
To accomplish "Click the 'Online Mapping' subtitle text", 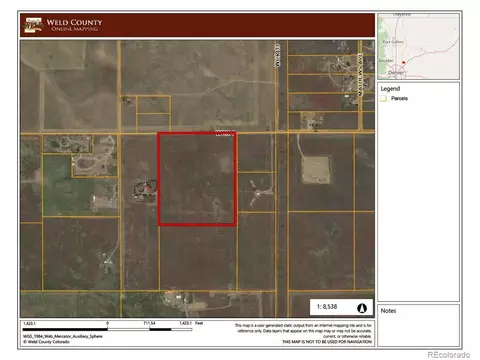I will tap(75, 29).
